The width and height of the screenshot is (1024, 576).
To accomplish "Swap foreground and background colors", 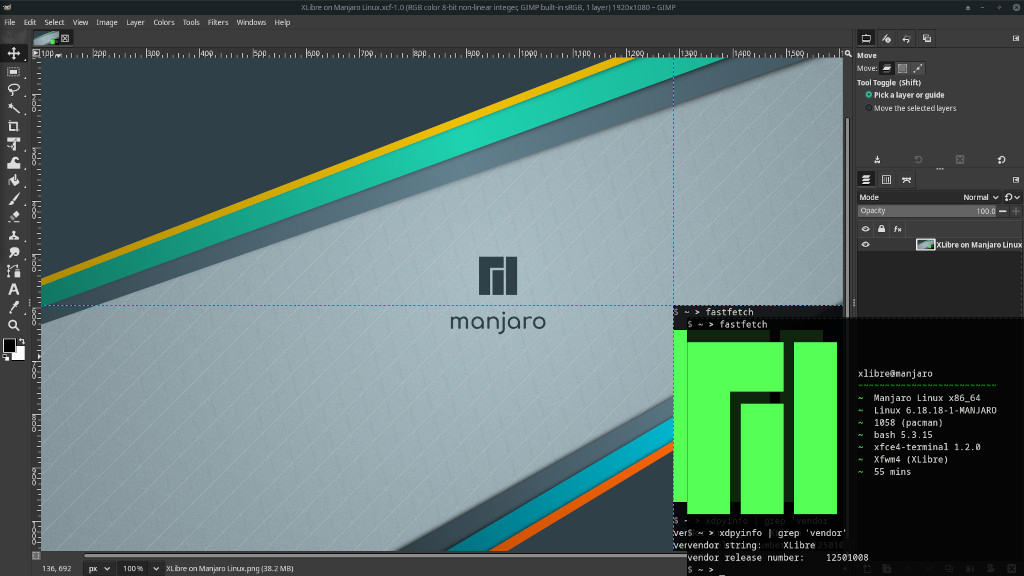I will tap(22, 342).
